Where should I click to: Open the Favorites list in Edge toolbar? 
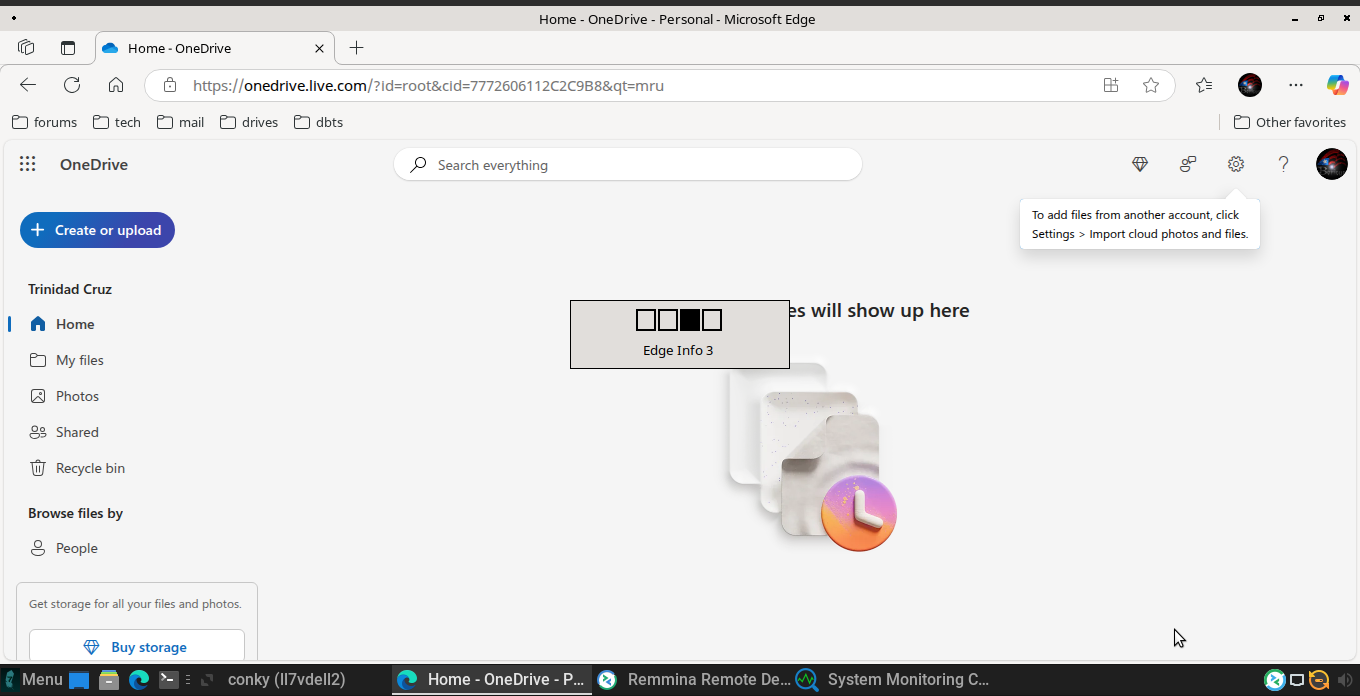tap(1204, 85)
